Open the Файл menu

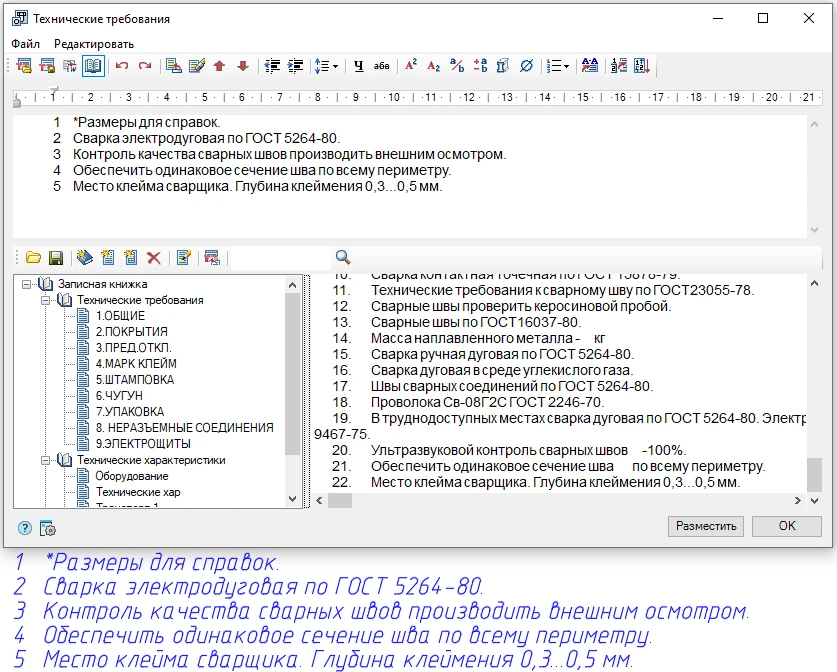click(26, 44)
